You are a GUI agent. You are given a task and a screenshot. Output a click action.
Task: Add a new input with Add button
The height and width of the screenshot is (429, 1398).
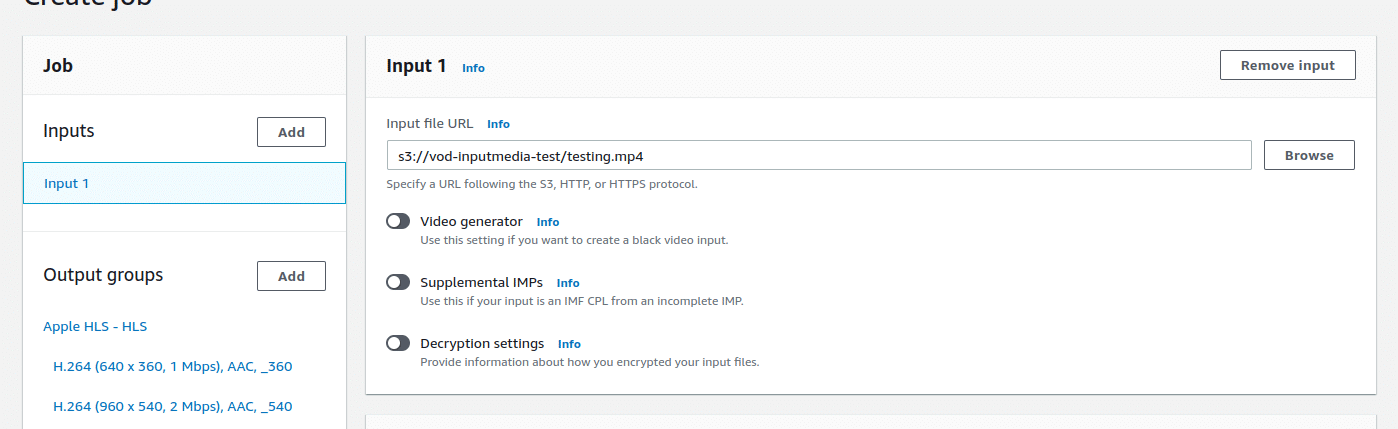pos(291,132)
